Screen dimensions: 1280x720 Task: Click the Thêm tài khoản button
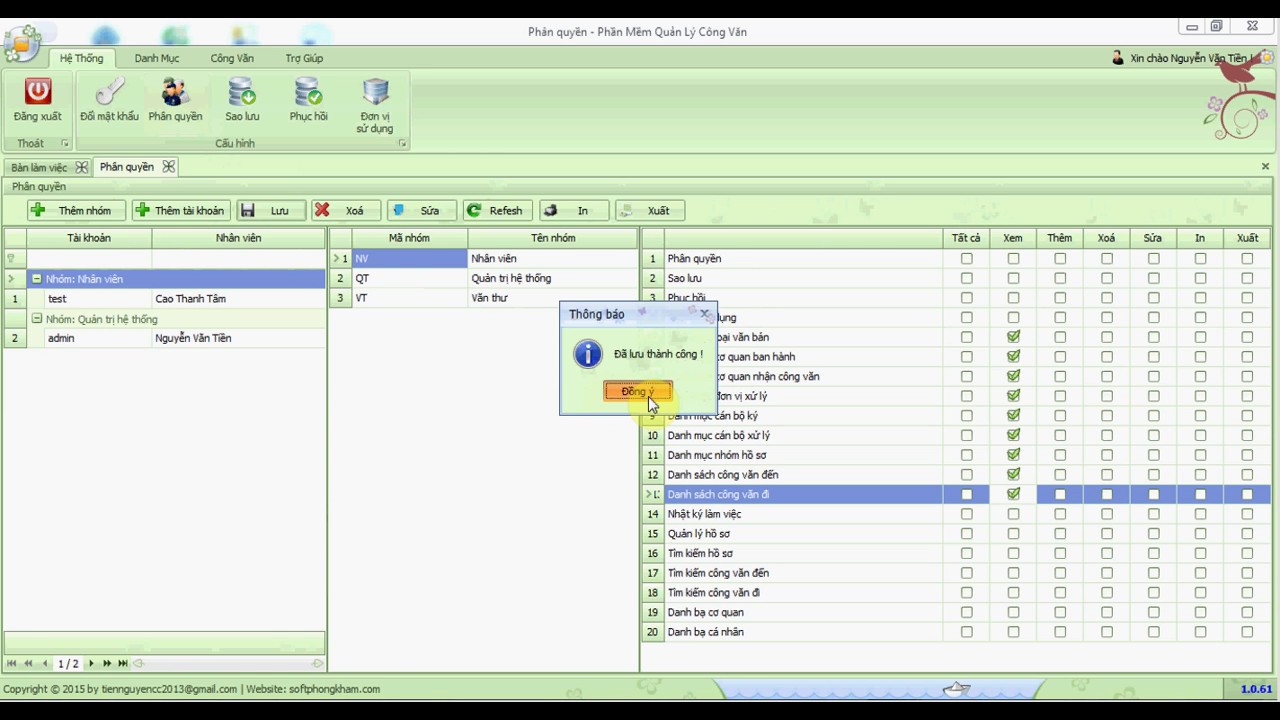pos(181,210)
